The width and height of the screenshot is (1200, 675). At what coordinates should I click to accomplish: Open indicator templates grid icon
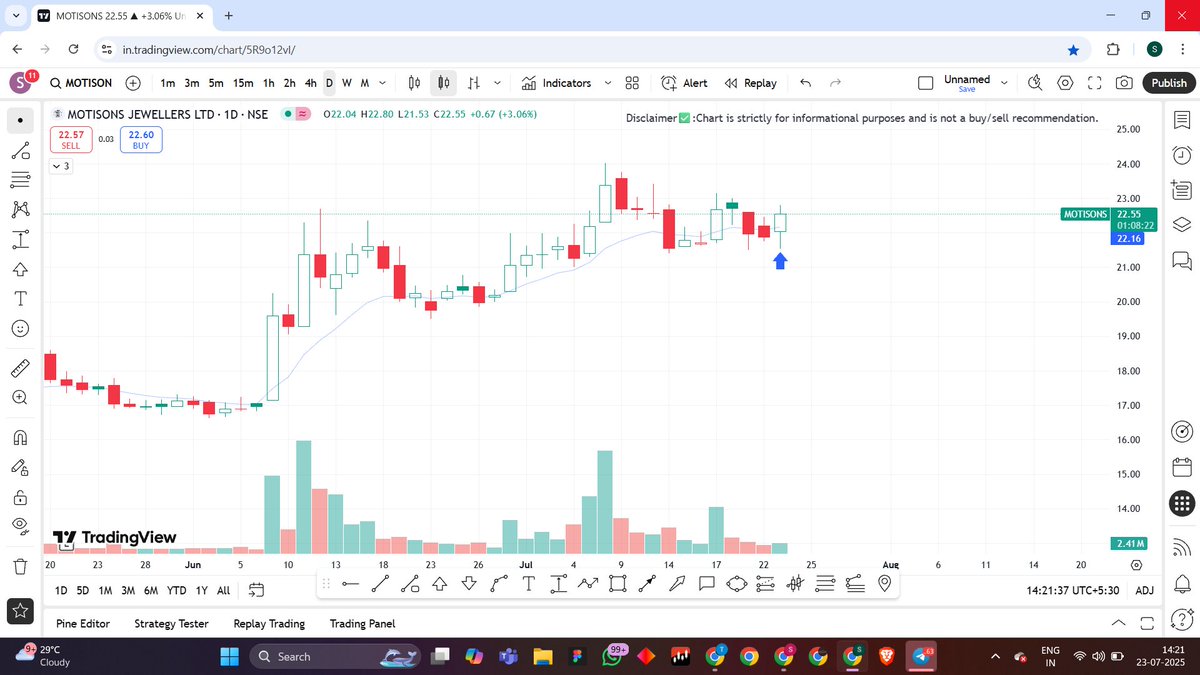click(632, 83)
